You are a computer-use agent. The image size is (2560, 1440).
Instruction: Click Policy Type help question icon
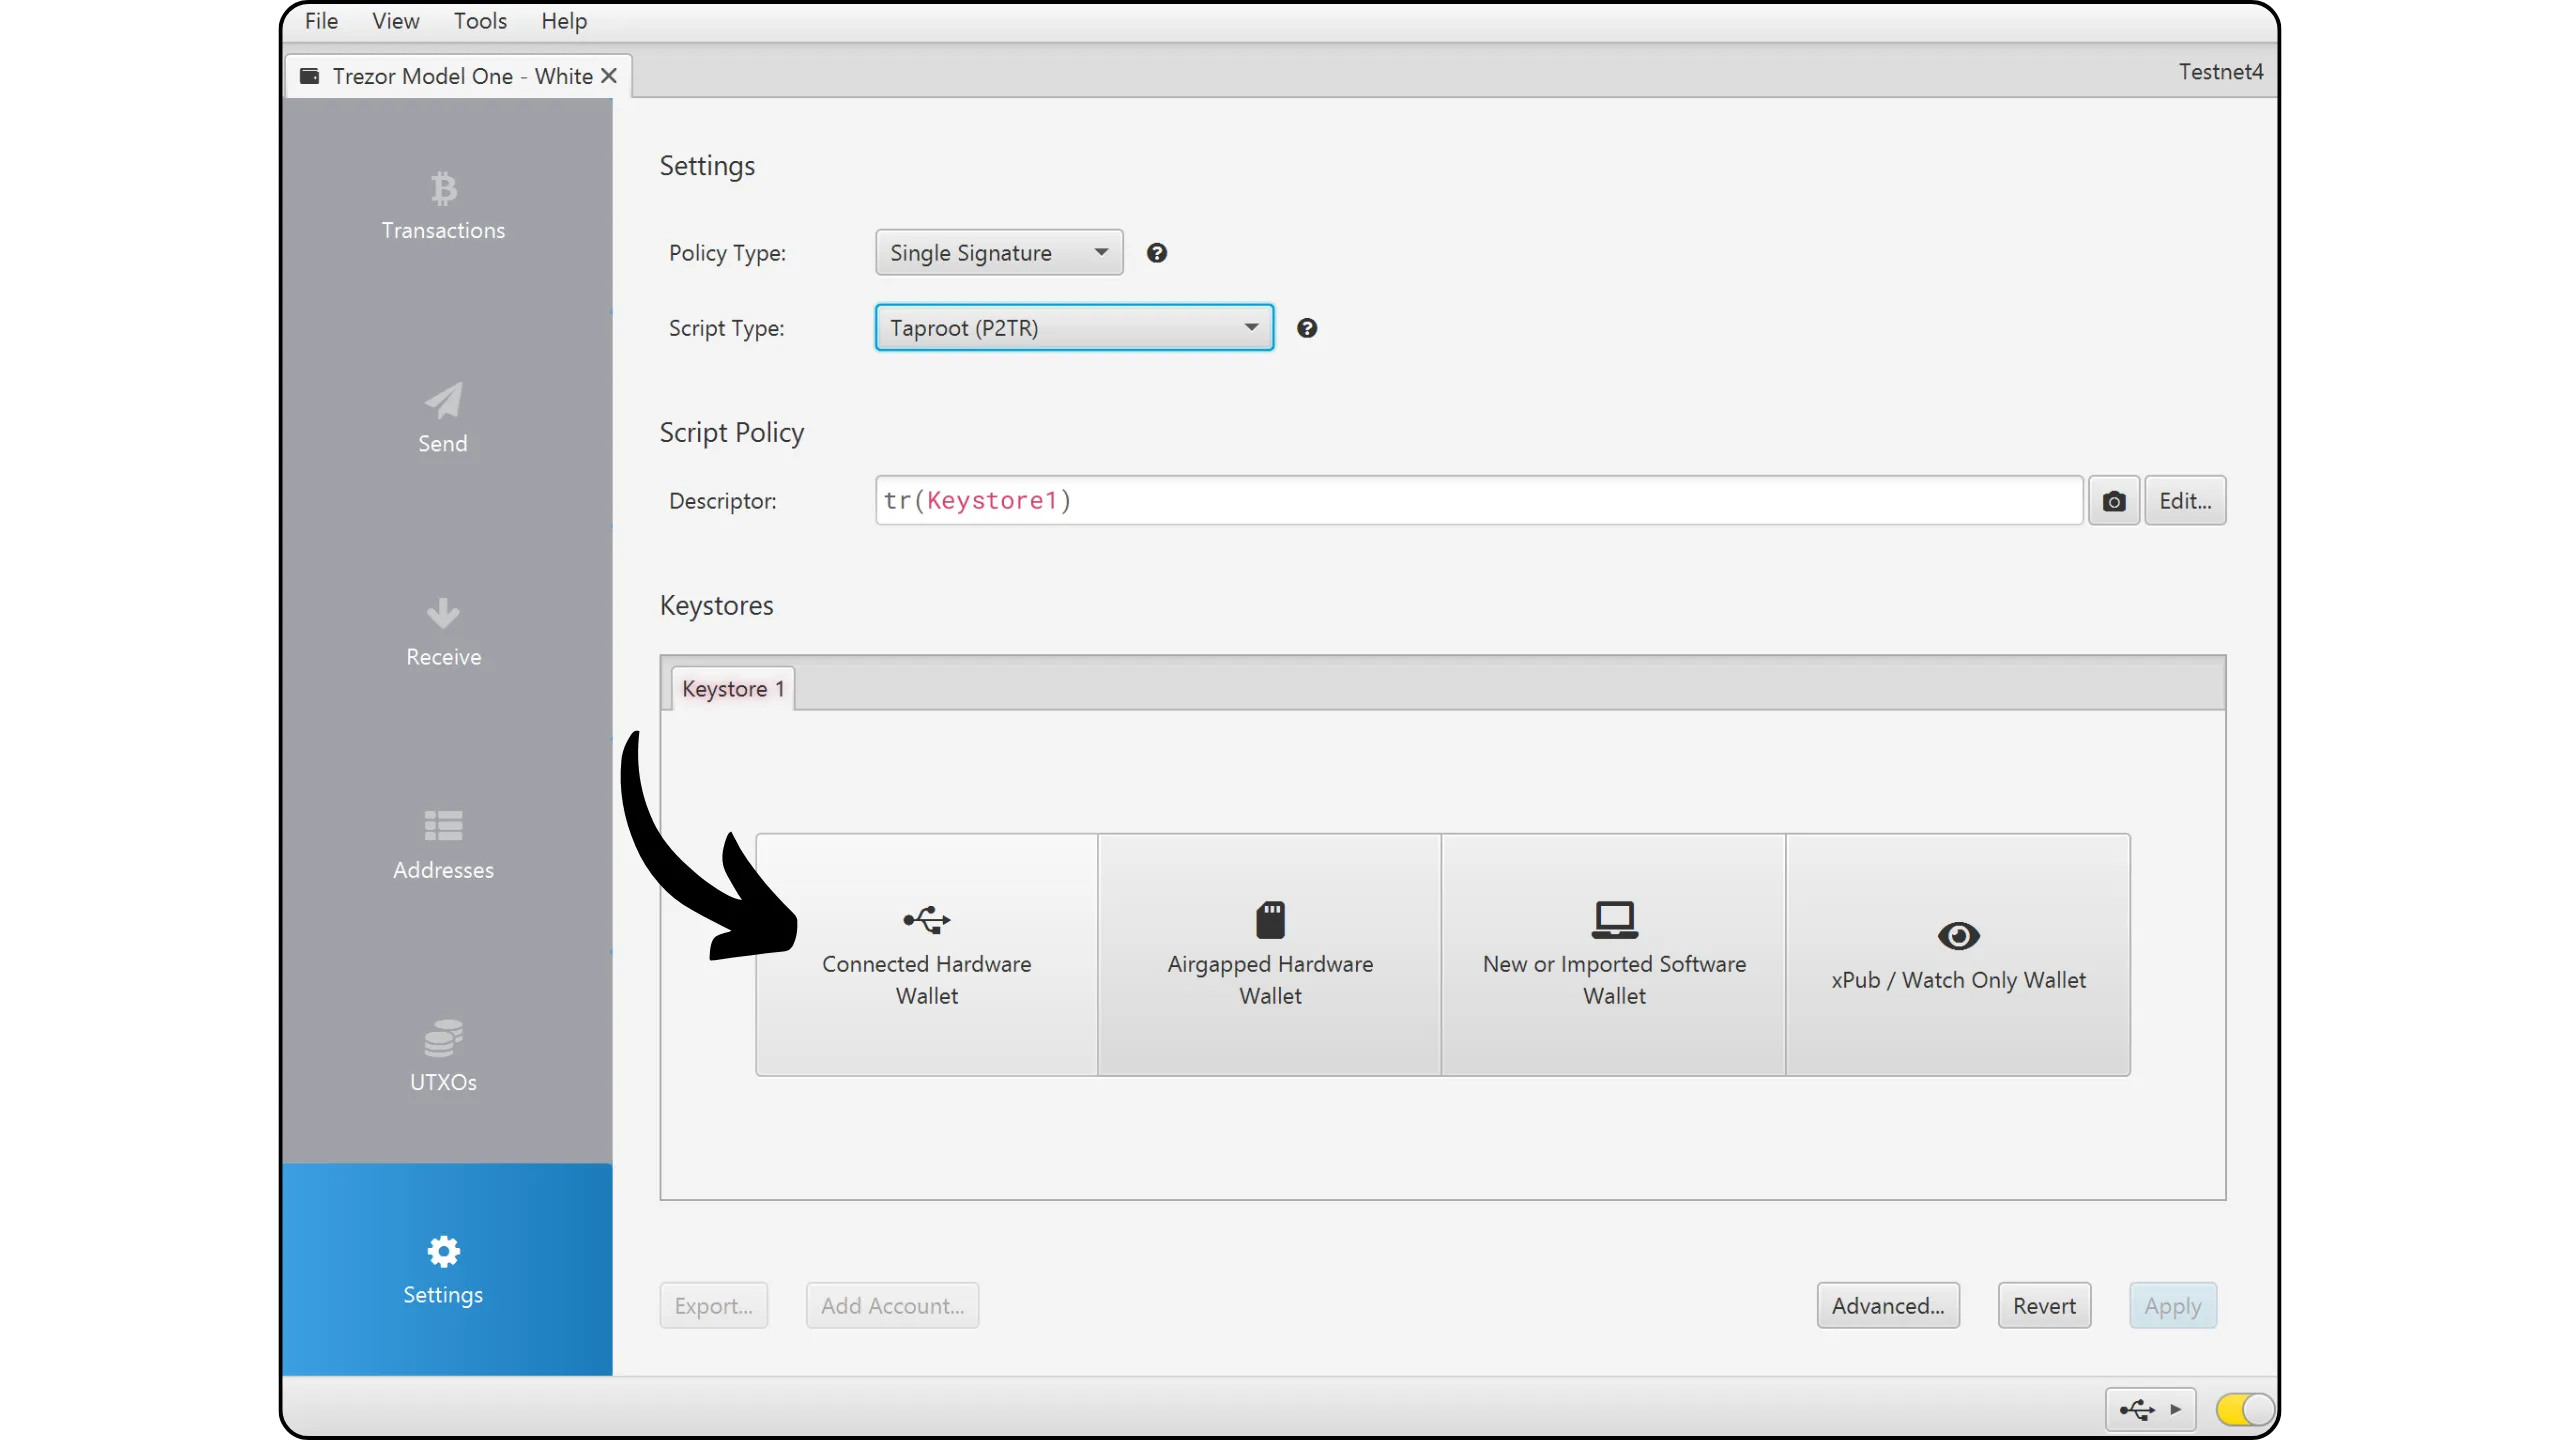(x=1157, y=253)
